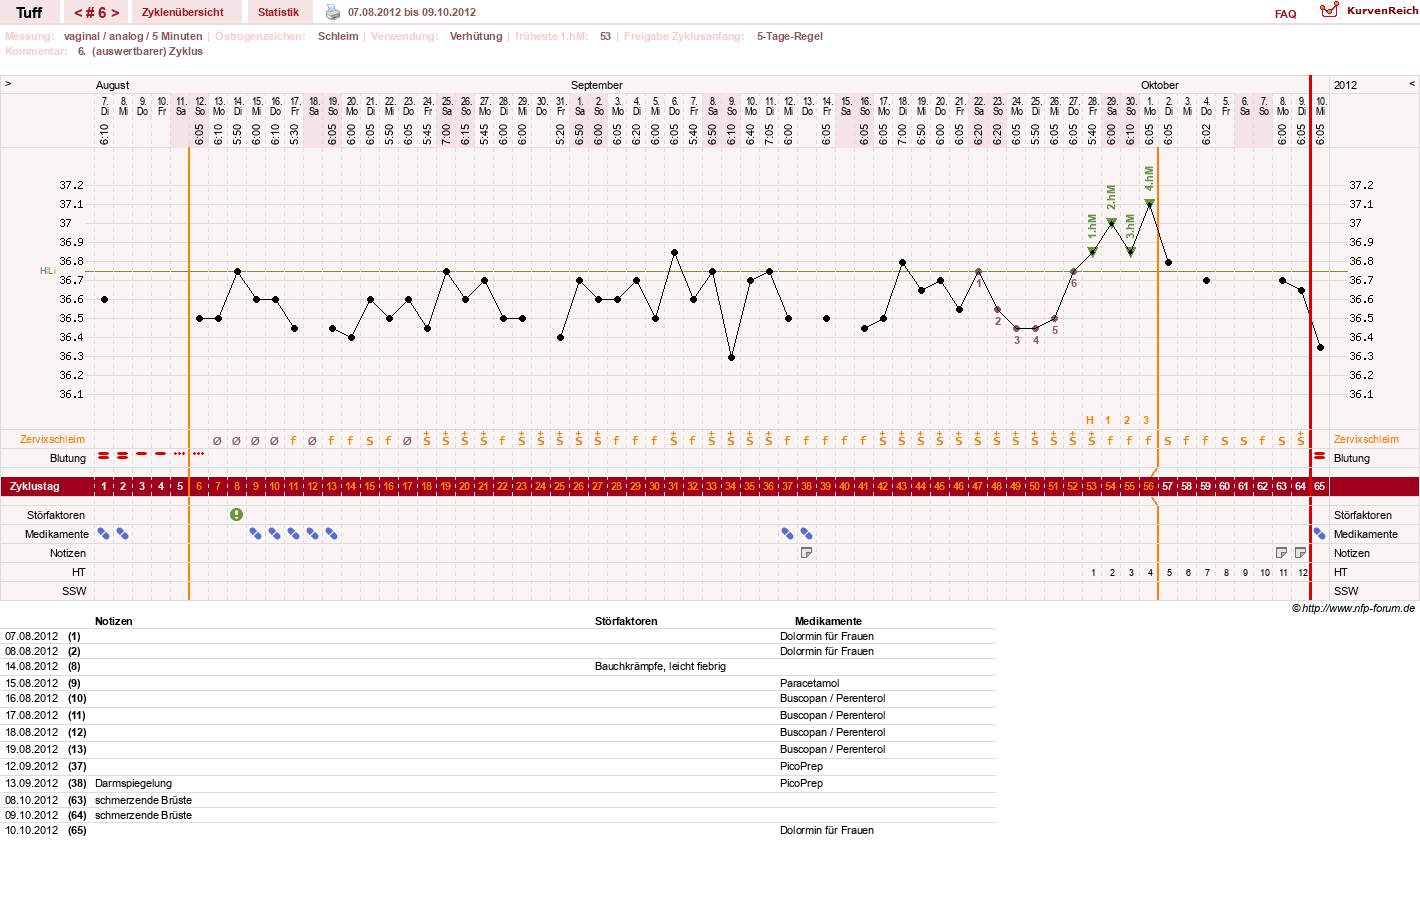Click the 08.10.2012 schmerzende Brüste note
This screenshot has height=900, width=1420.
(143, 800)
